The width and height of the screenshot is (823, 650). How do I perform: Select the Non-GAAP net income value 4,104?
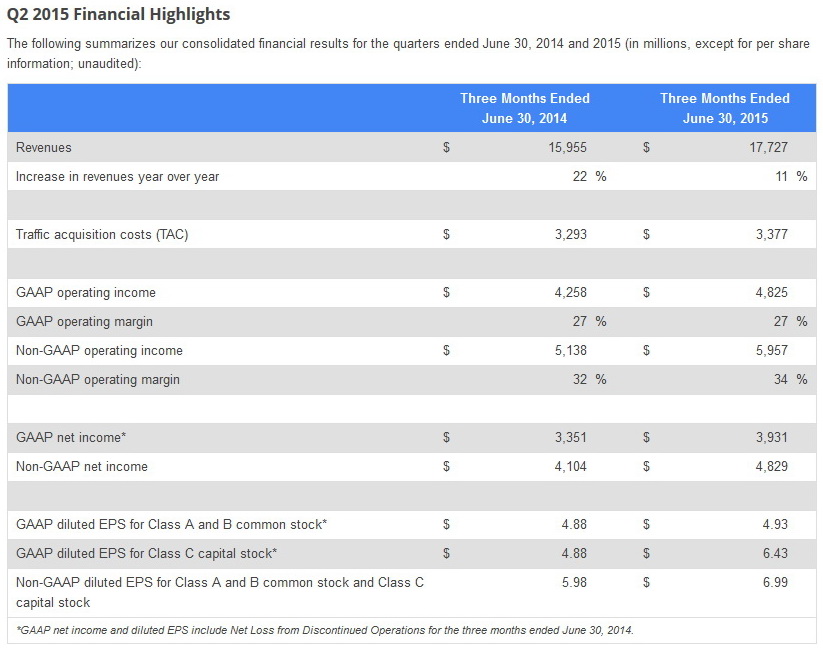[571, 467]
